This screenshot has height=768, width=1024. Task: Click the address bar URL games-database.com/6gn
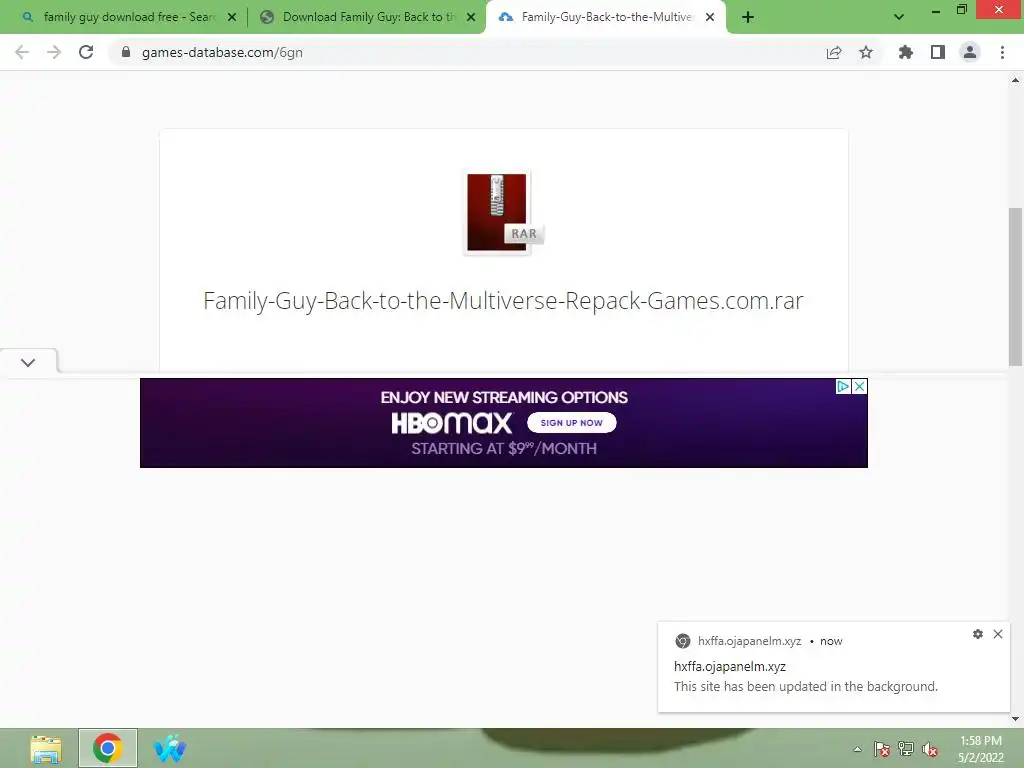(x=222, y=52)
